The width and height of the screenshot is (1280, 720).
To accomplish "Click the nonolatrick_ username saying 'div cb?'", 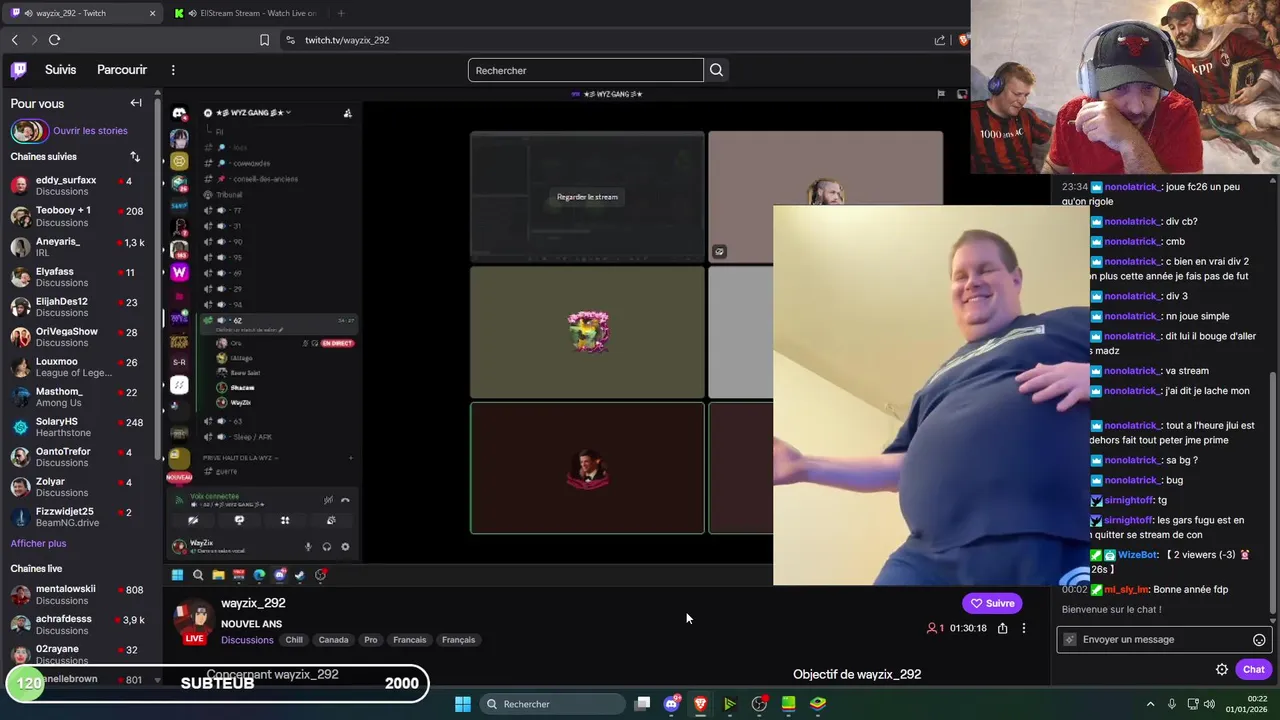I will click(x=1131, y=221).
